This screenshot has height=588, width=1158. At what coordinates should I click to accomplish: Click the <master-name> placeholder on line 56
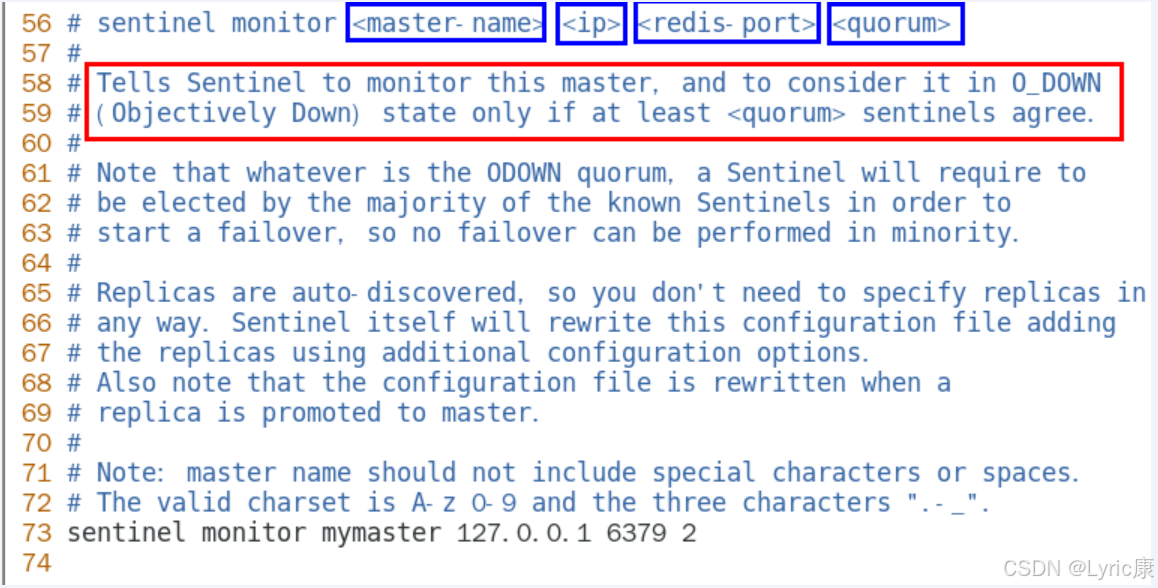446,24
